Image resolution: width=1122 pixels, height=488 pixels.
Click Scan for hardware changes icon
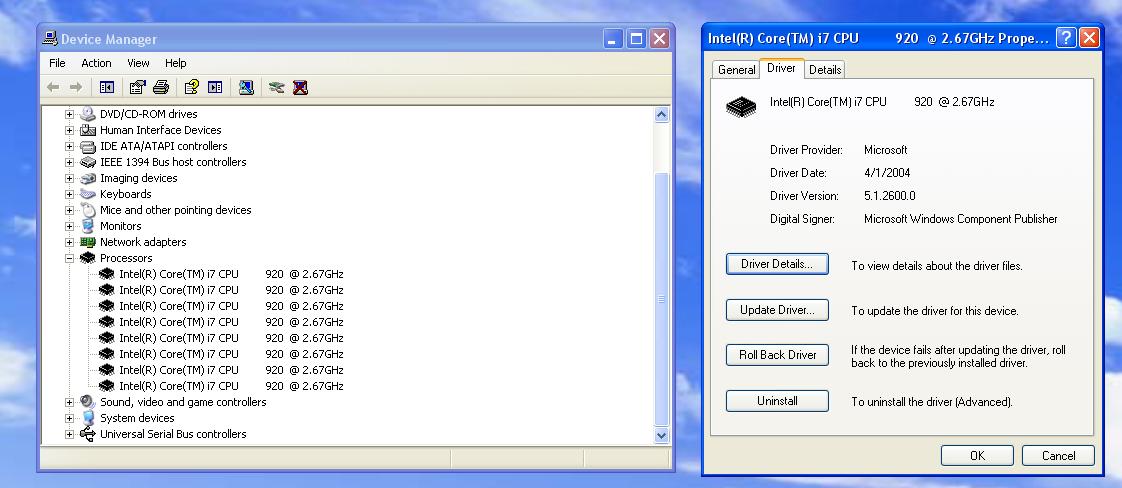pyautogui.click(x=246, y=88)
